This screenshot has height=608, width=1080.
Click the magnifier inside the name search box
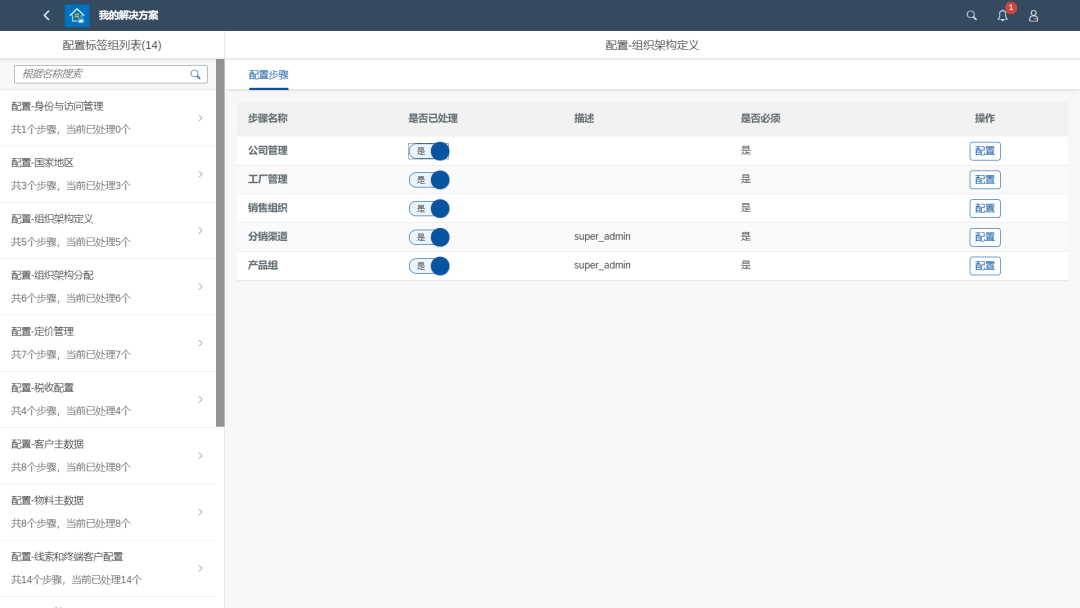coord(196,74)
